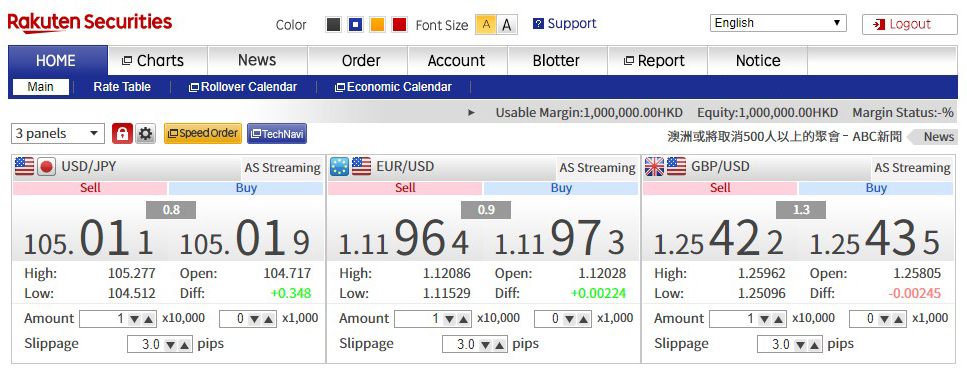Switch to the Main sub-tab
This screenshot has height=381, width=967.
click(41, 87)
